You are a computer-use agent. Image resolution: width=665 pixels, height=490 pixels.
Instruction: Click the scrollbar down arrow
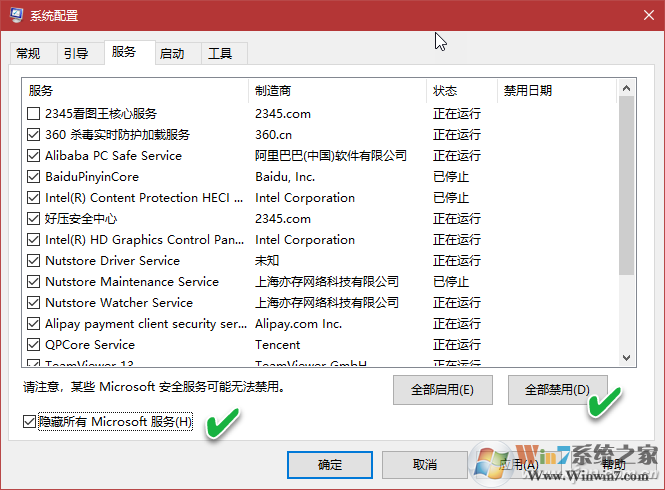tap(626, 358)
